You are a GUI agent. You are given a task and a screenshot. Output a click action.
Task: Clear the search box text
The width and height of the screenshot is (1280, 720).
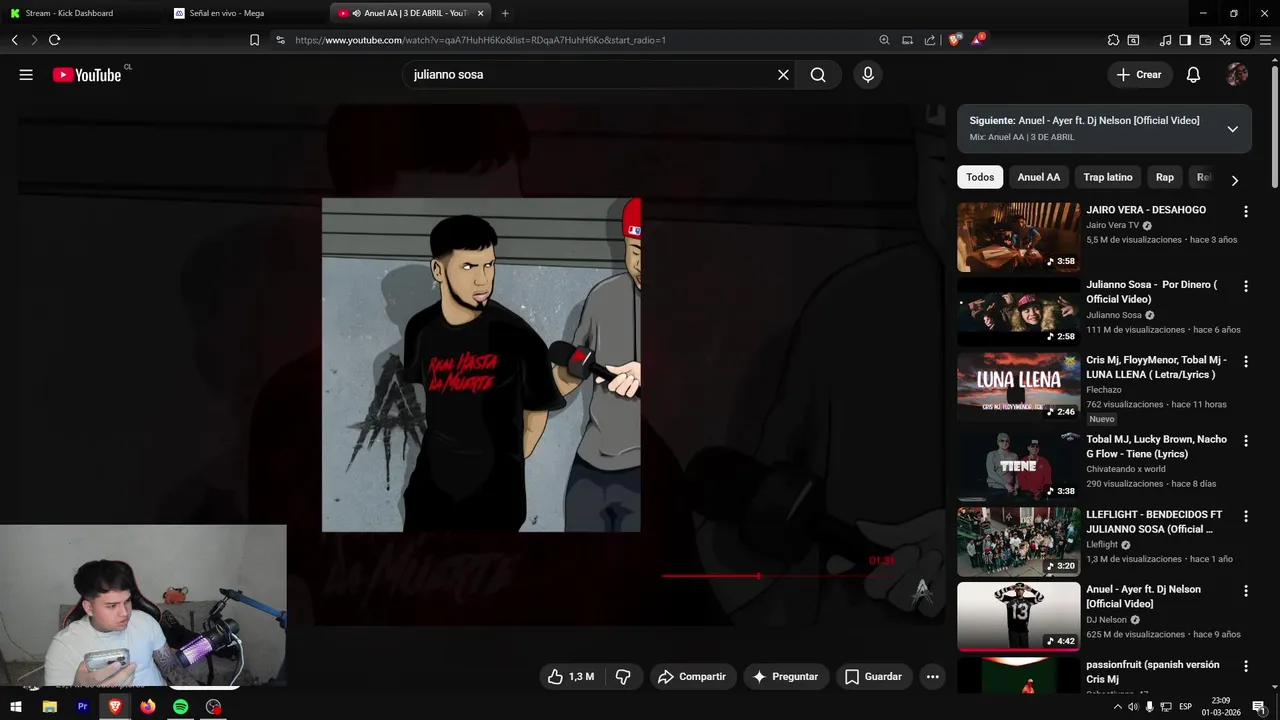(x=783, y=75)
